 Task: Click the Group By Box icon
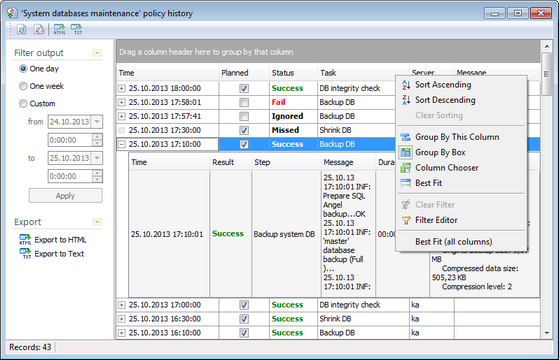[406, 152]
